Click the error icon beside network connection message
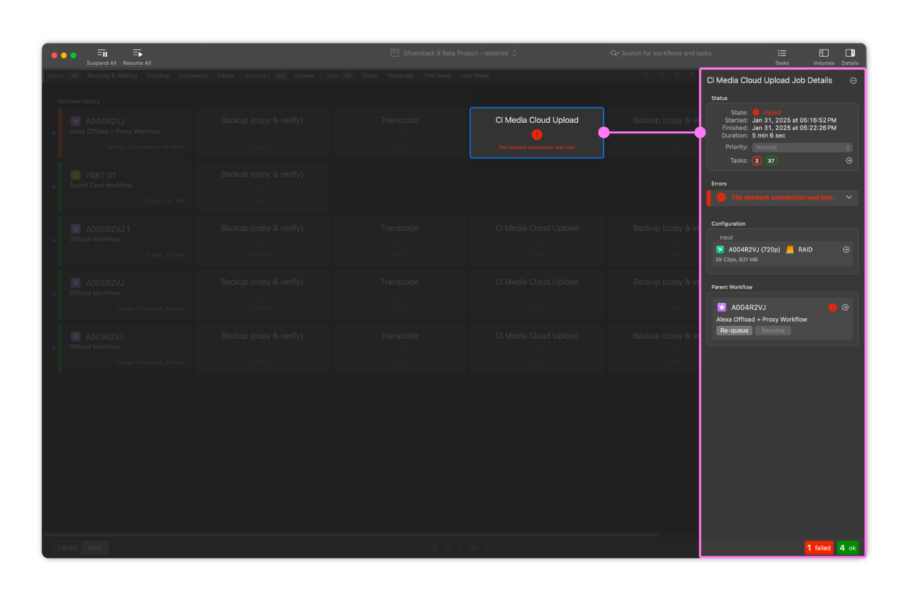 pos(721,197)
